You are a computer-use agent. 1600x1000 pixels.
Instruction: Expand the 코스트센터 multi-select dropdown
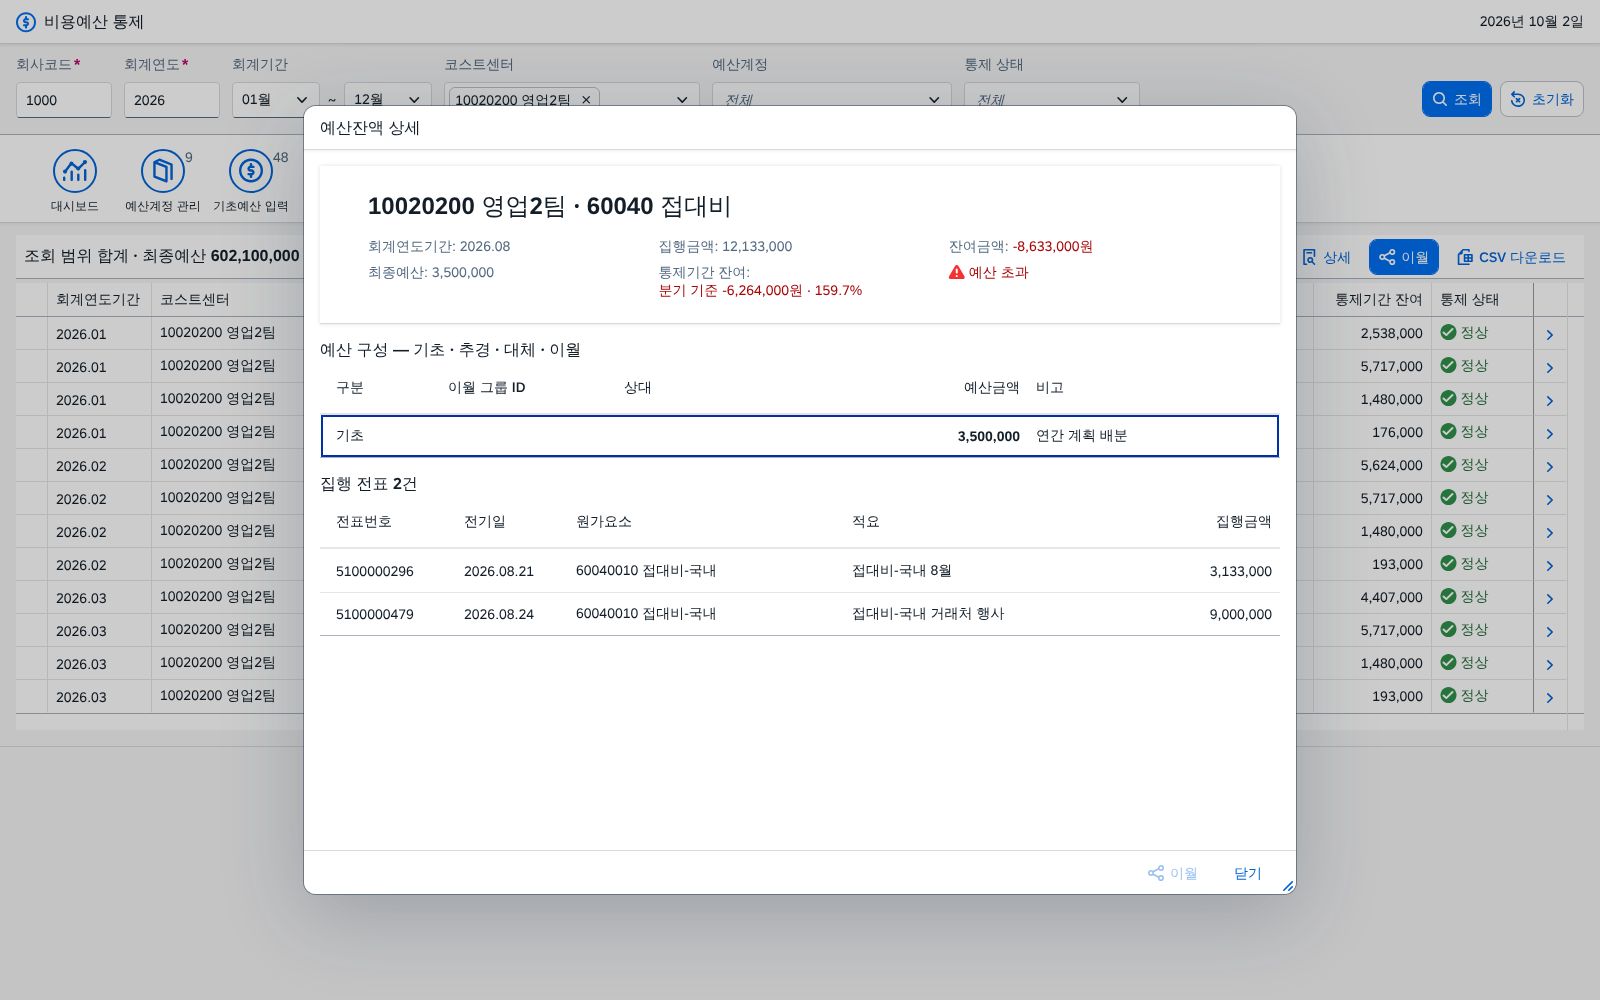pyautogui.click(x=681, y=100)
